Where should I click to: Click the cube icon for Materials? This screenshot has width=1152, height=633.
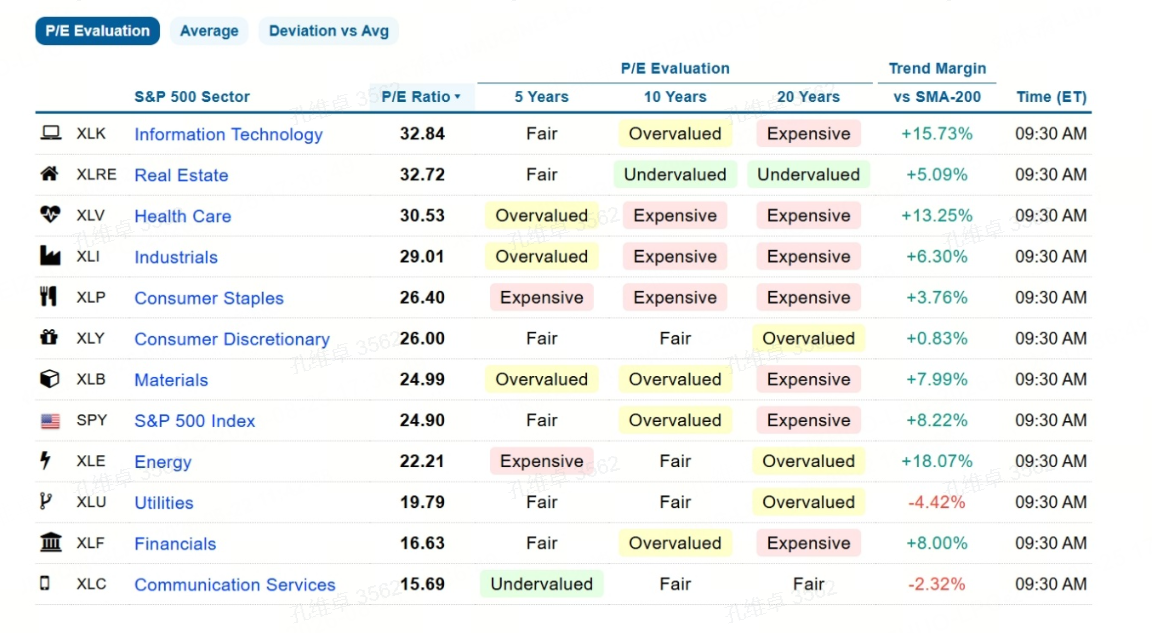[49, 378]
